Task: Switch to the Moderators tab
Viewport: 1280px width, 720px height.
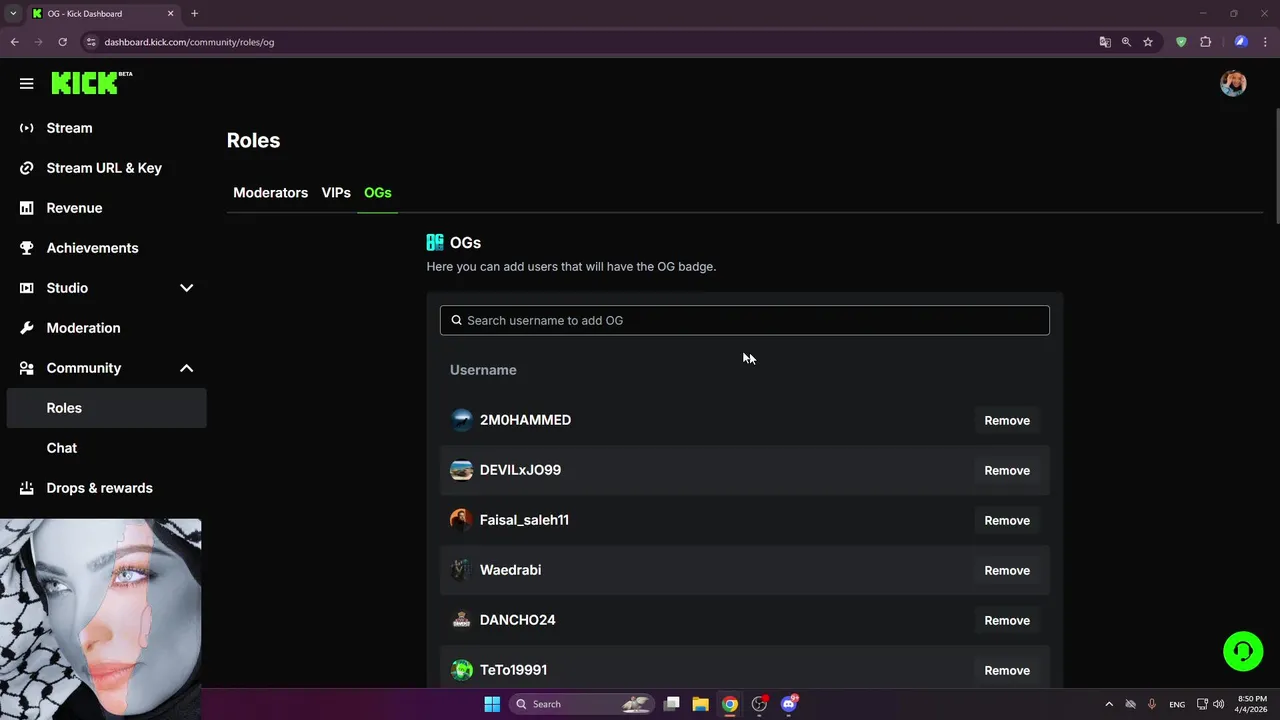Action: coord(270,193)
